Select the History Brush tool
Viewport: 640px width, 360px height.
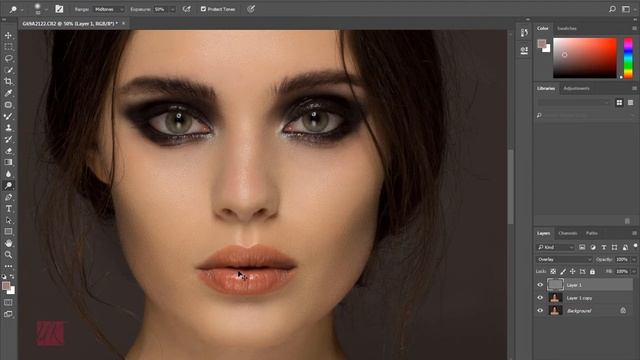[x=8, y=139]
